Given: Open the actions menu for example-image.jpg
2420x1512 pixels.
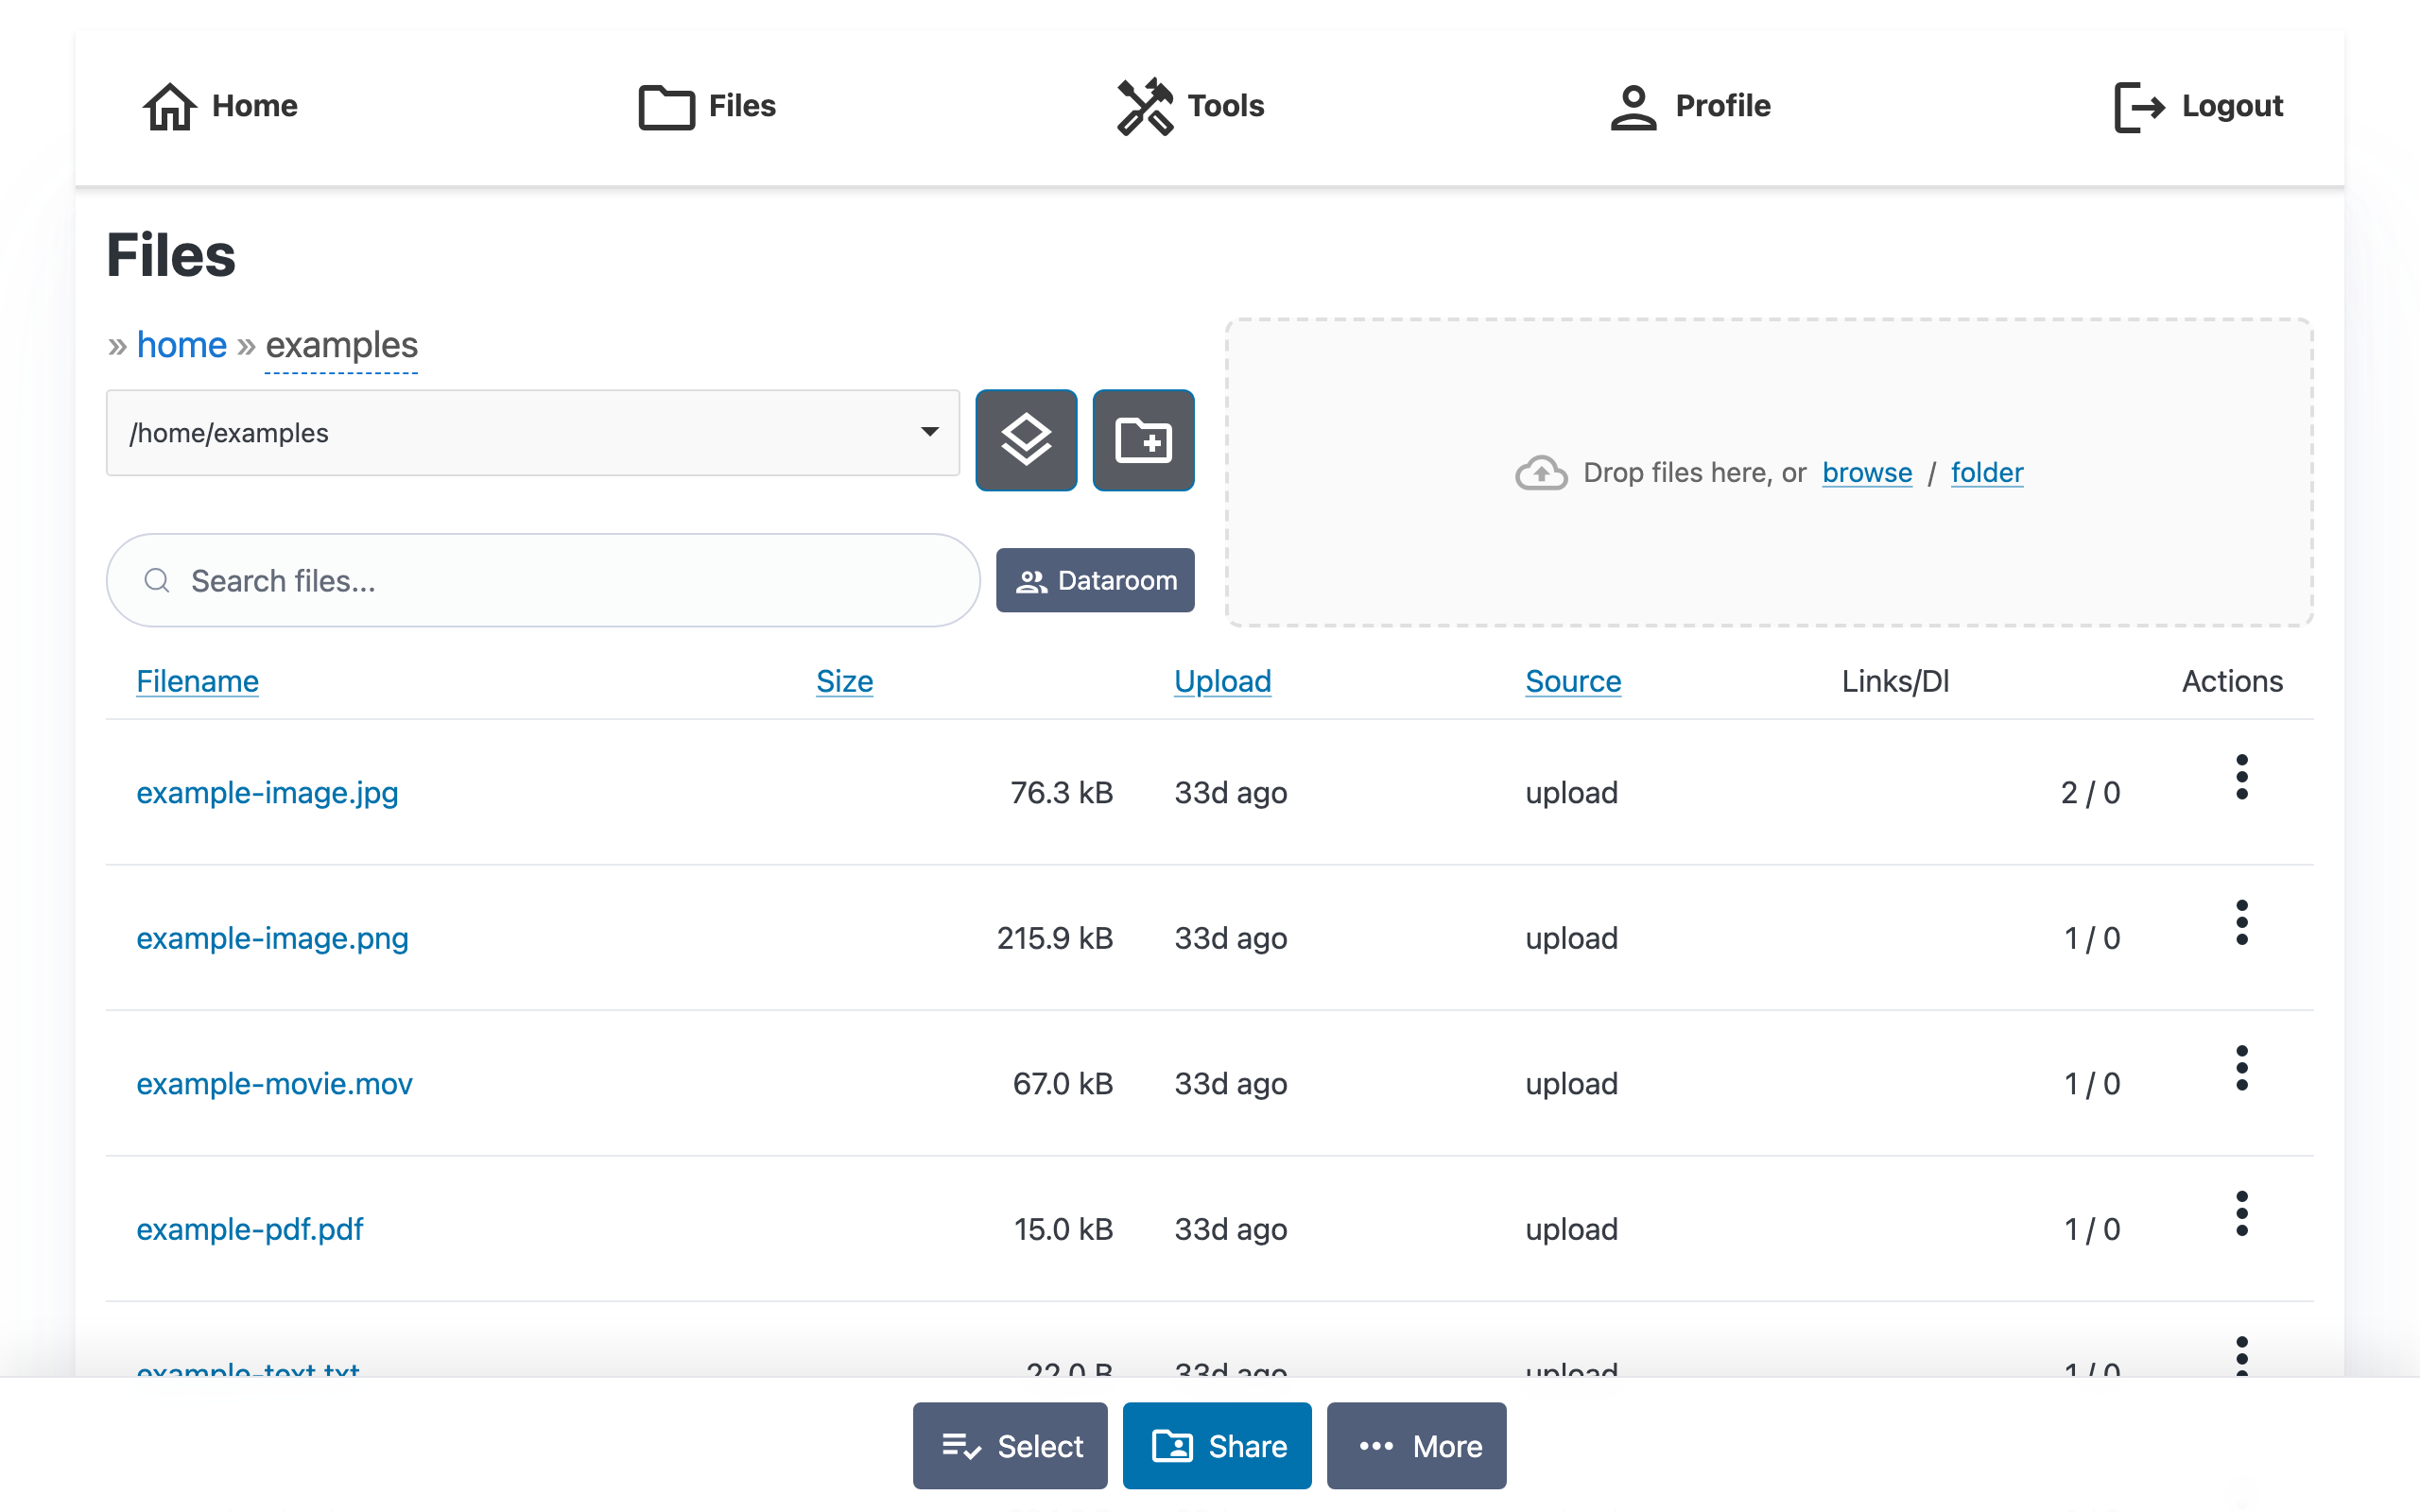Looking at the screenshot, I should (x=2243, y=775).
